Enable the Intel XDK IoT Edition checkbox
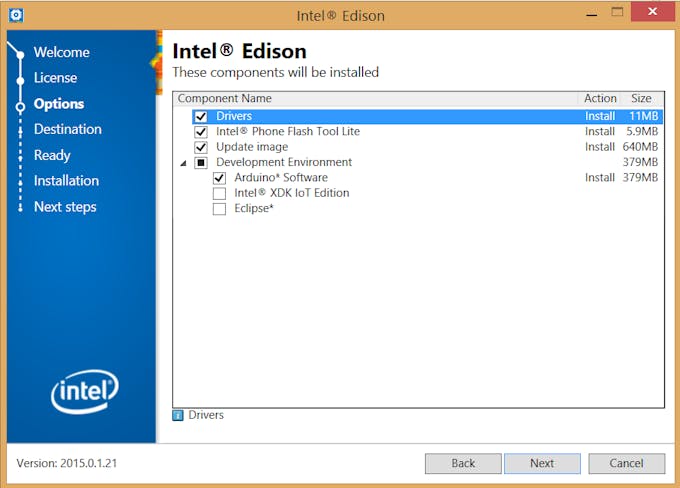Image resolution: width=680 pixels, height=488 pixels. pos(219,193)
